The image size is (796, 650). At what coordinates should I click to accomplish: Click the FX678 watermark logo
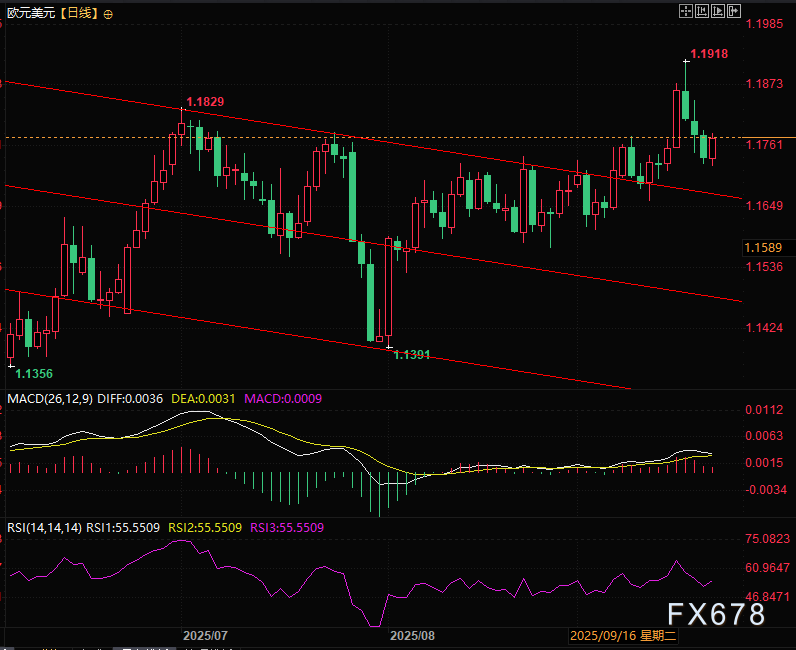click(715, 614)
